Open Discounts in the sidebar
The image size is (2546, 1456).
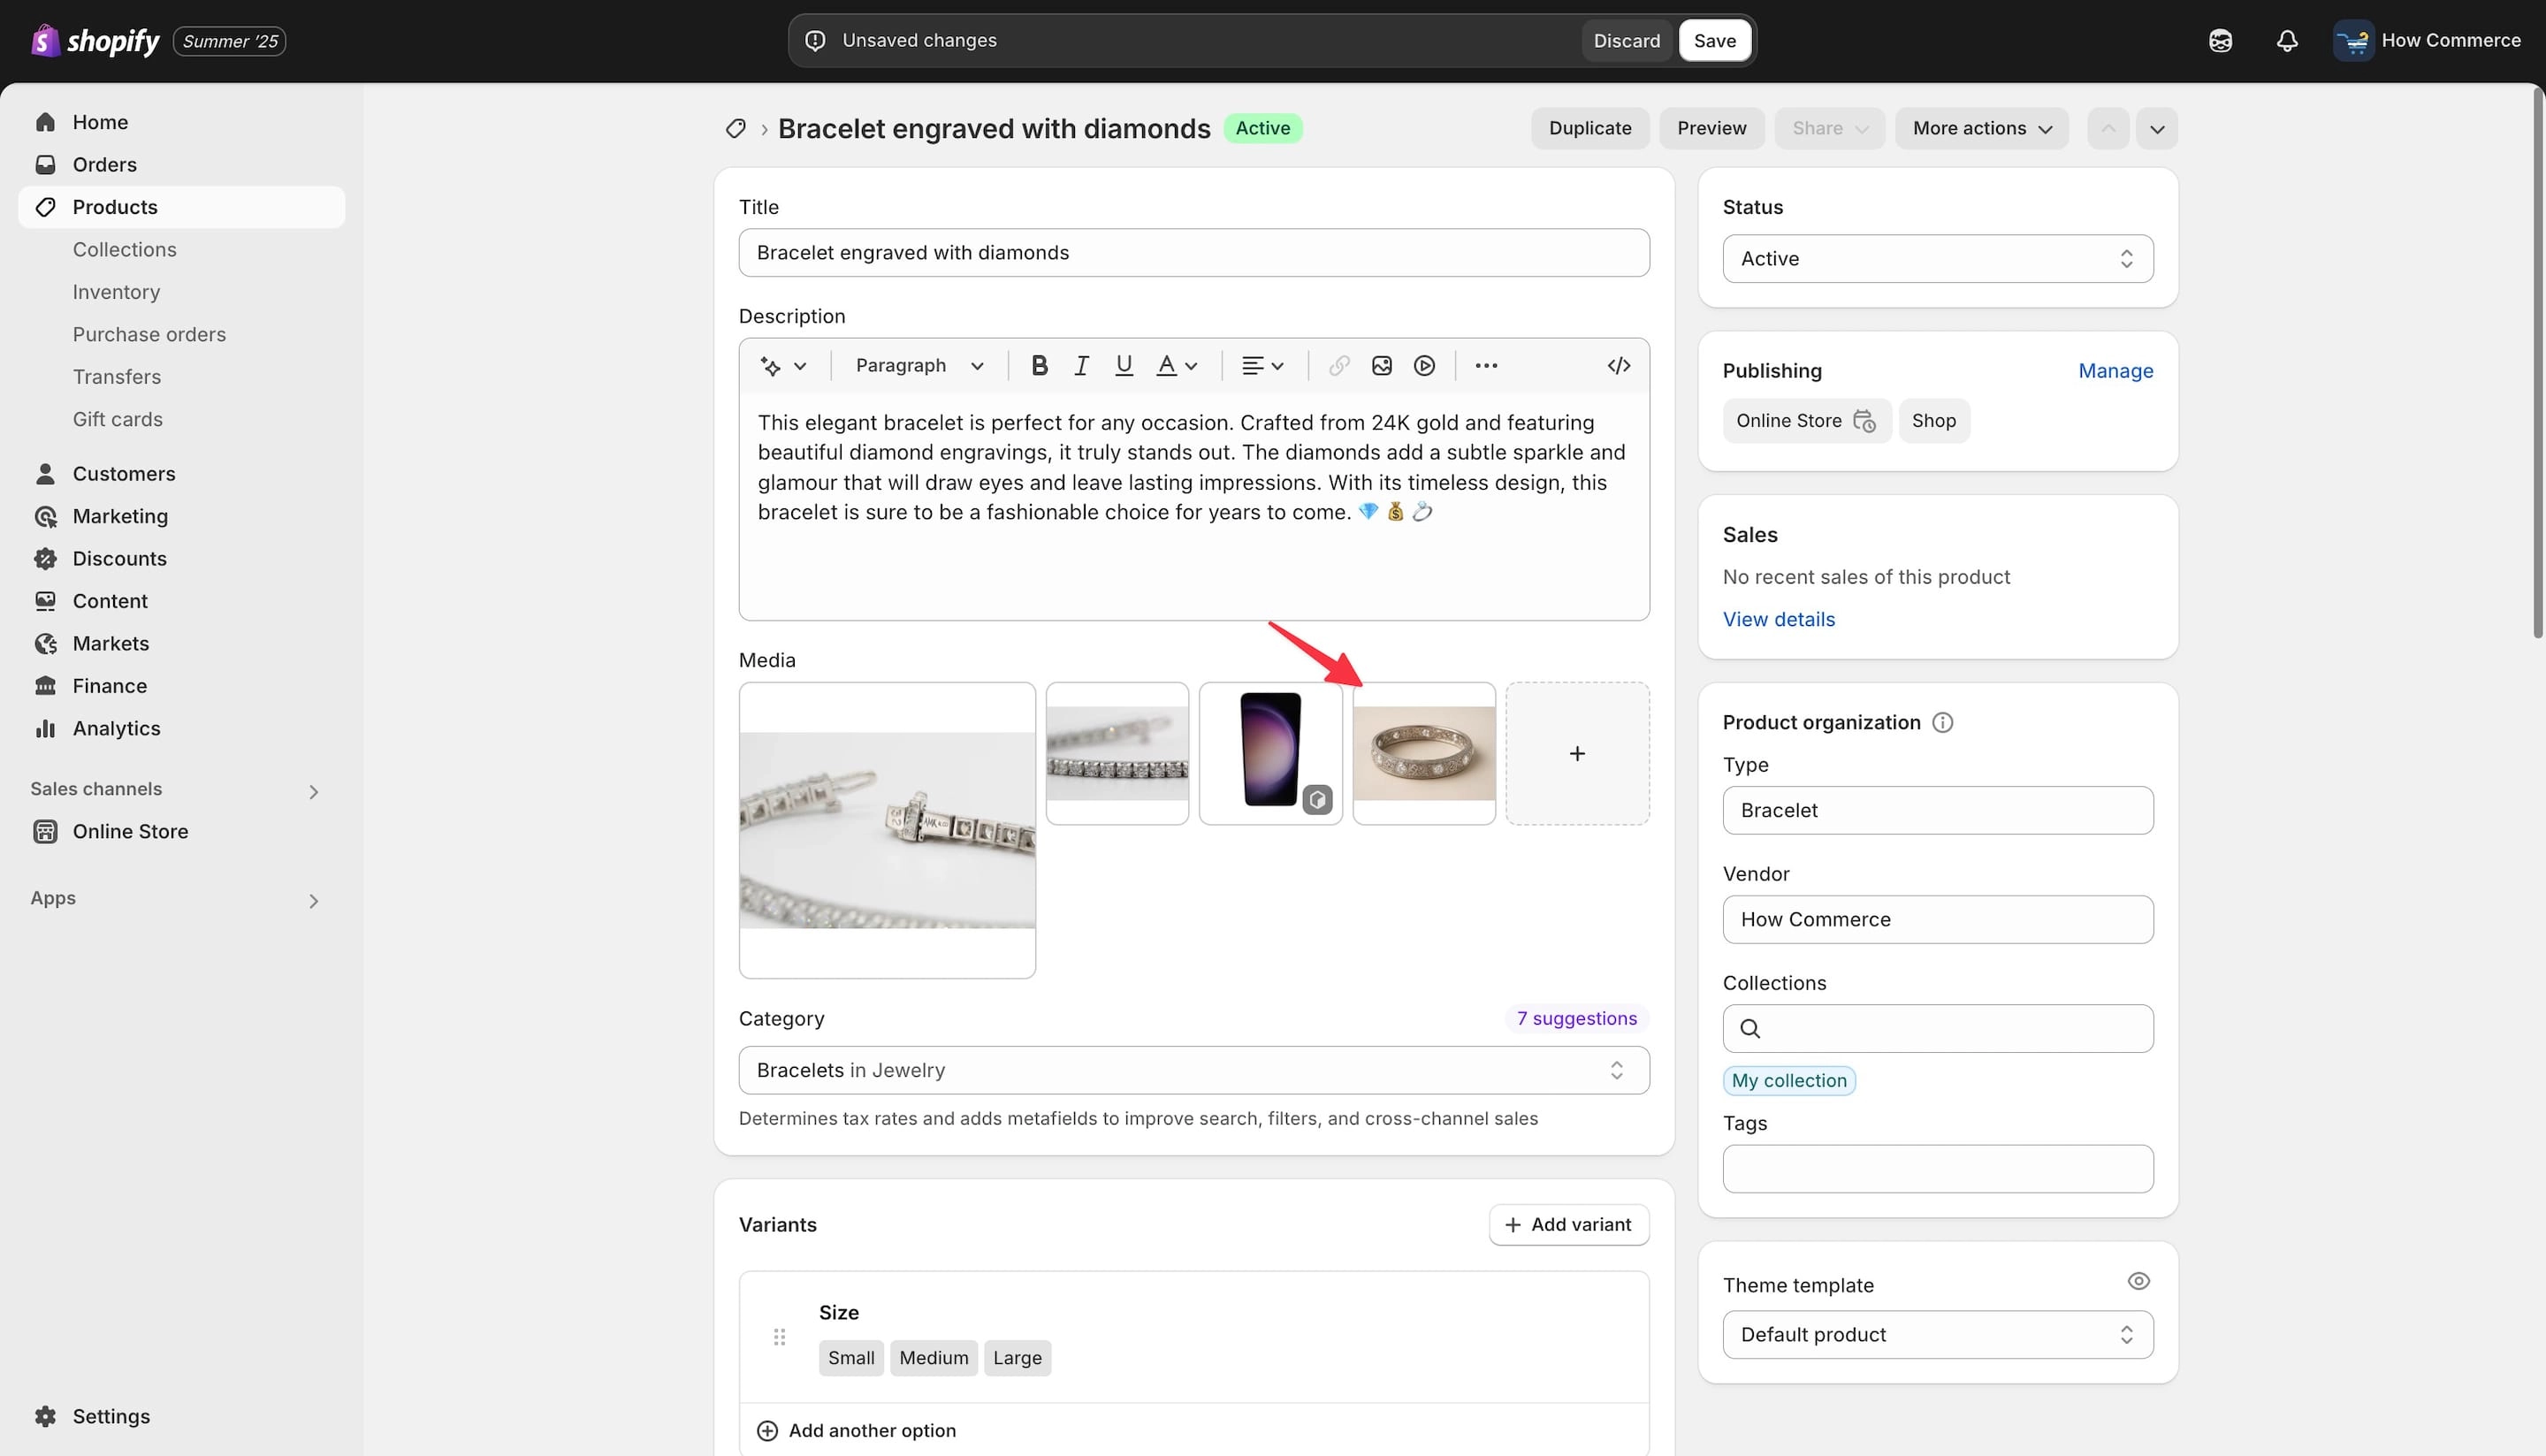[x=181, y=559]
